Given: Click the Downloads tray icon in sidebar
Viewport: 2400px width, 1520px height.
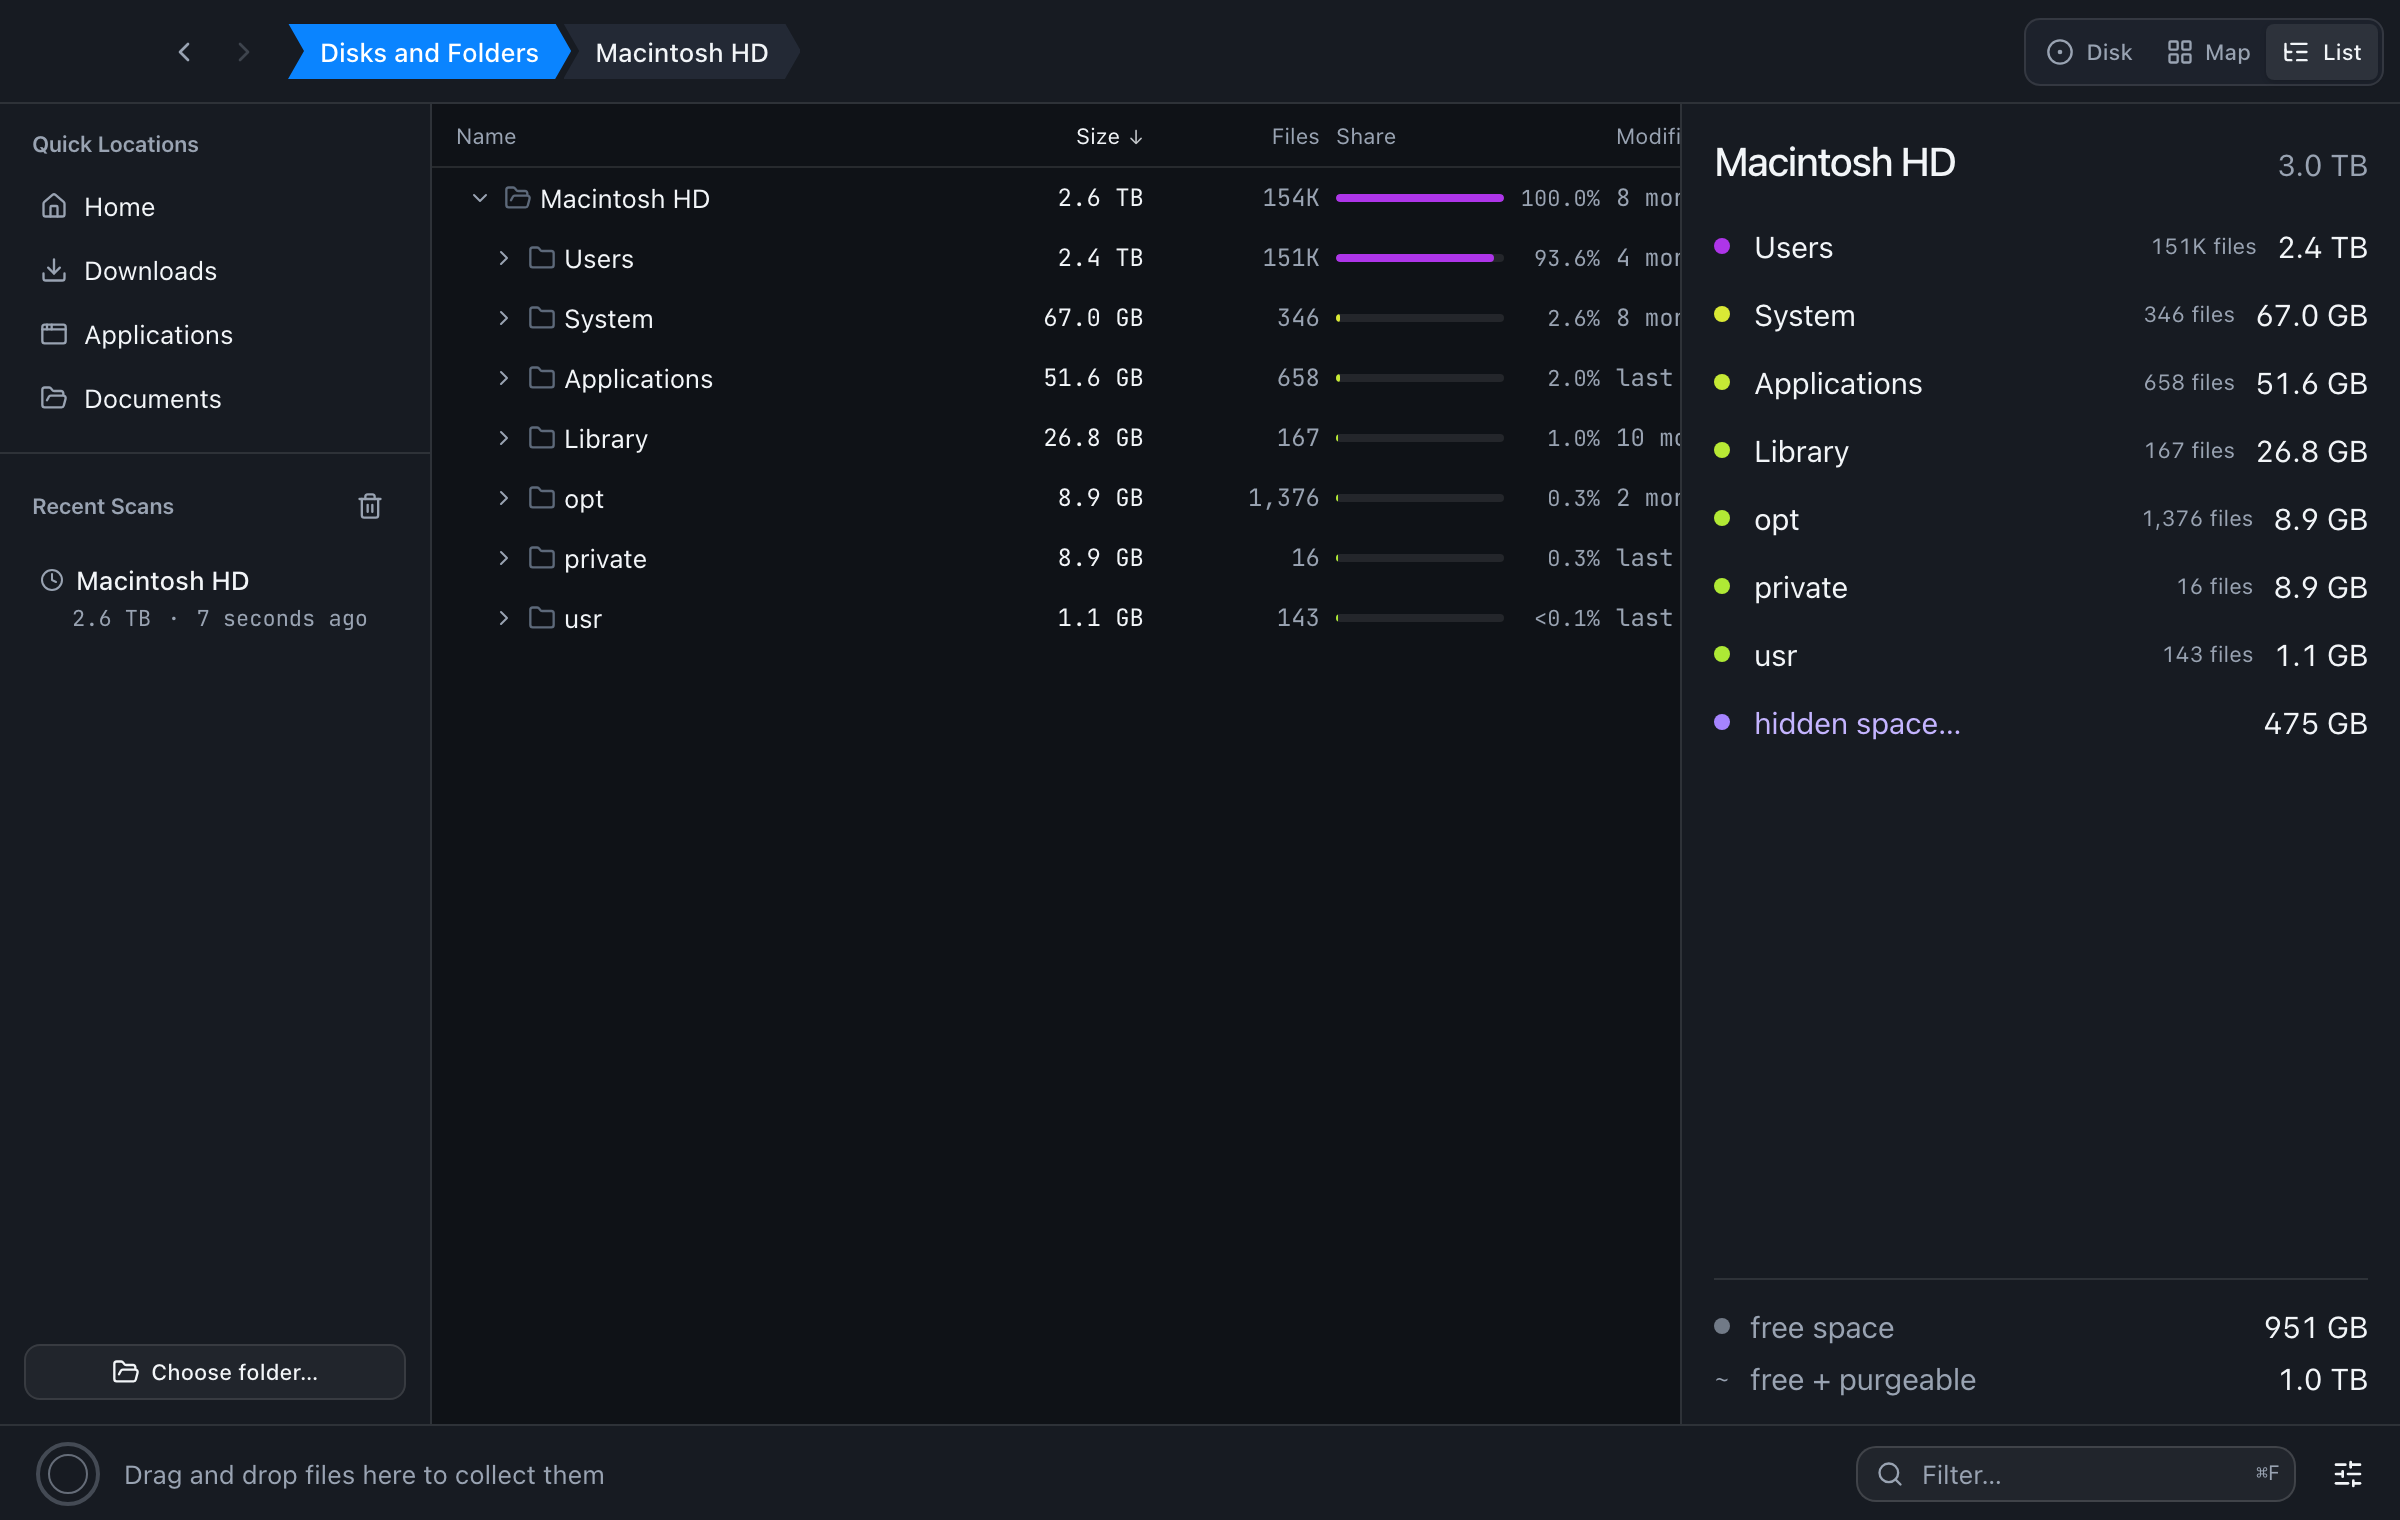Looking at the screenshot, I should click(x=54, y=270).
